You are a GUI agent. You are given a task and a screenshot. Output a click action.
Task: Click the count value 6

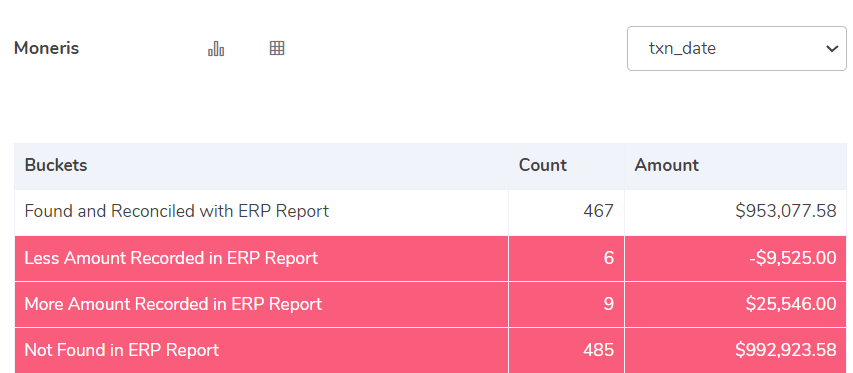pos(609,258)
